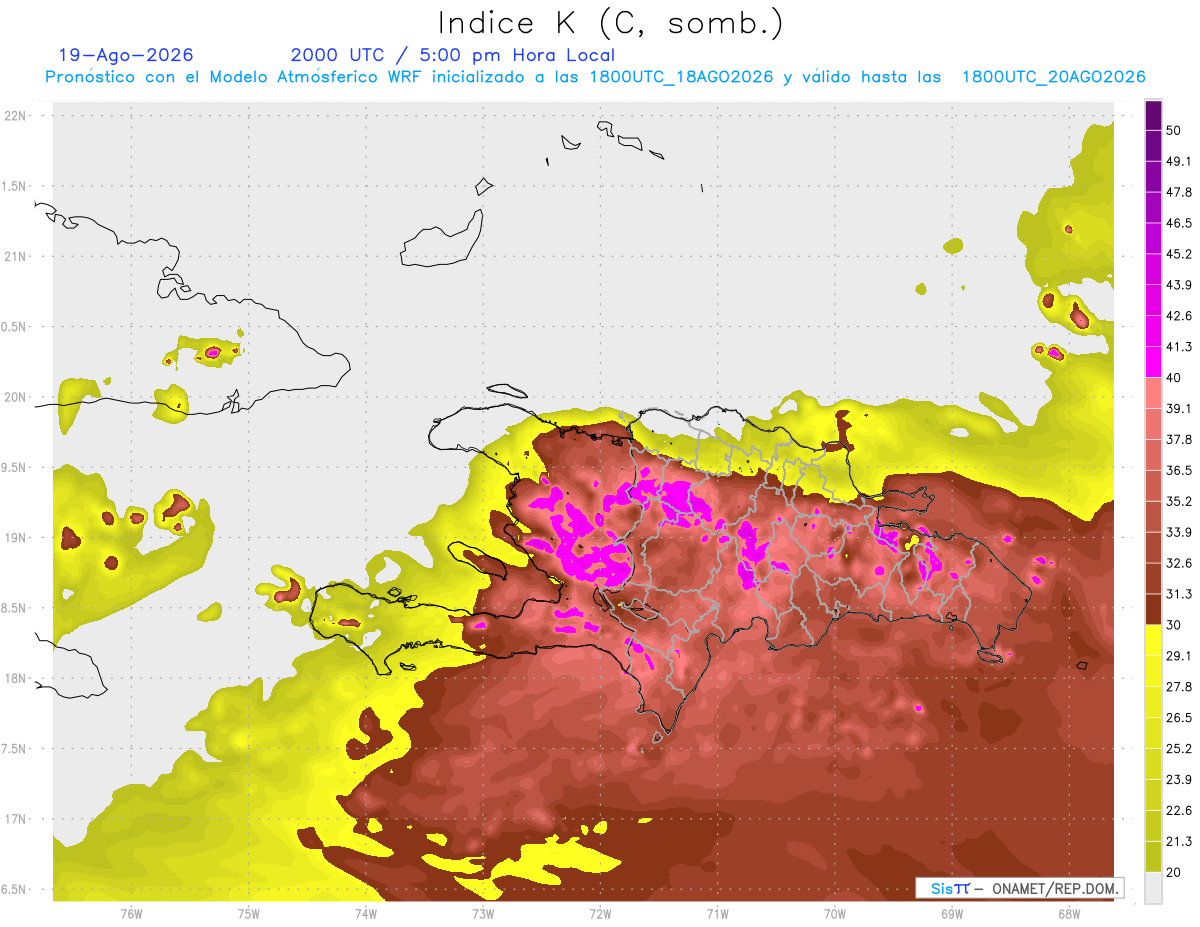The image size is (1200, 927).
Task: Click the colorbar value '41.3'
Action: point(1179,347)
